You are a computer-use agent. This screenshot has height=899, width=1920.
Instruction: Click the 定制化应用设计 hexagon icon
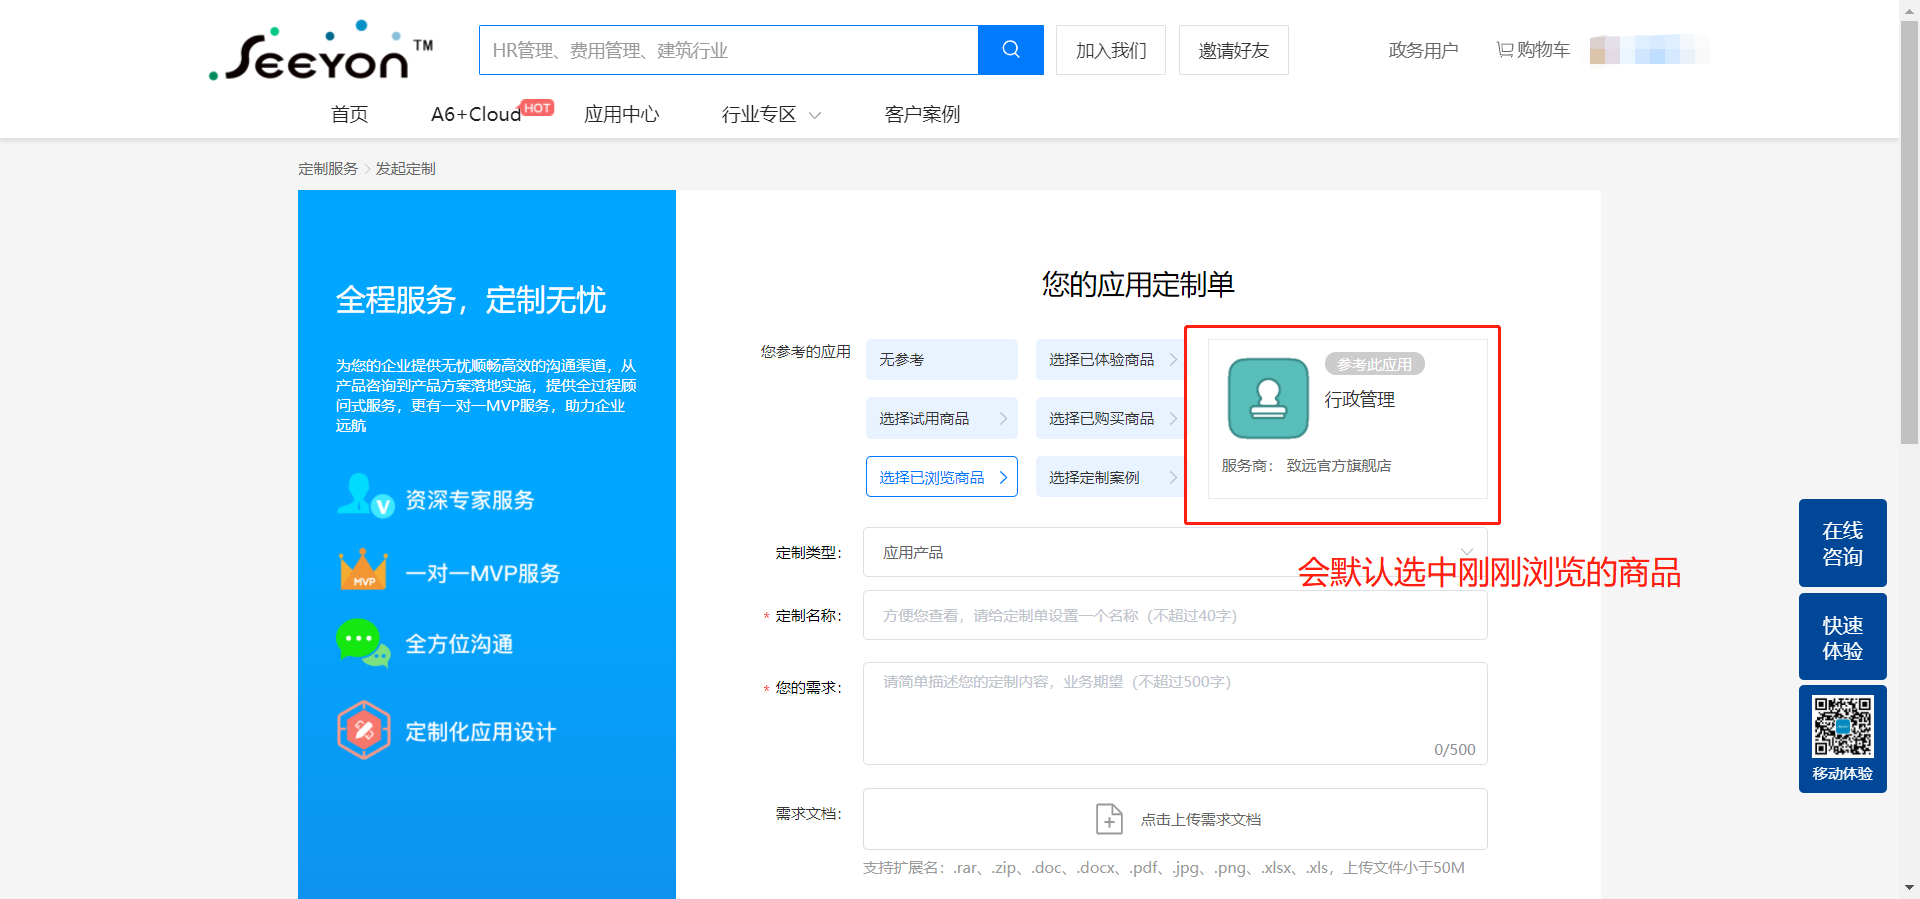click(364, 730)
